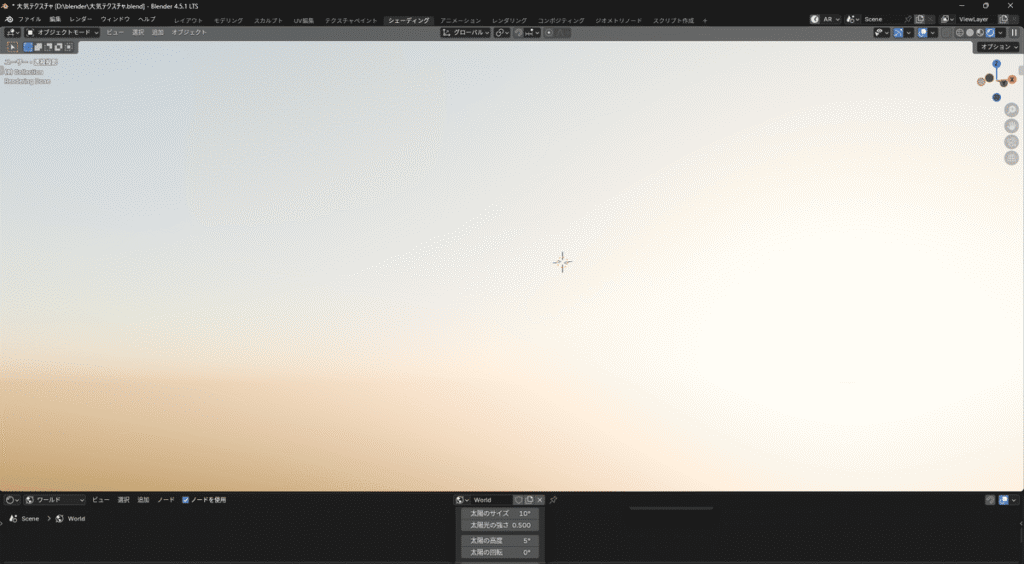This screenshot has width=1024, height=564.
Task: Click the Z axis on navigation gizmo
Action: click(x=997, y=64)
